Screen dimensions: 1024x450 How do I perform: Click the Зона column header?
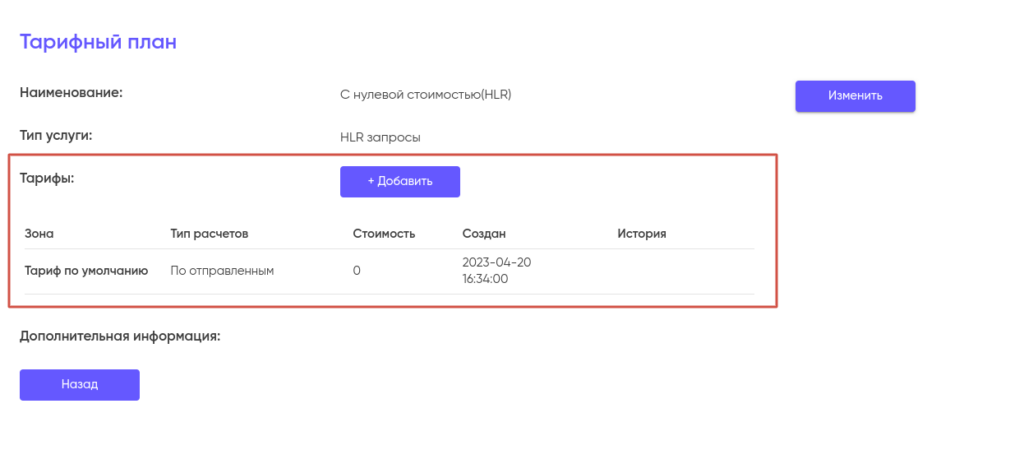click(x=38, y=233)
